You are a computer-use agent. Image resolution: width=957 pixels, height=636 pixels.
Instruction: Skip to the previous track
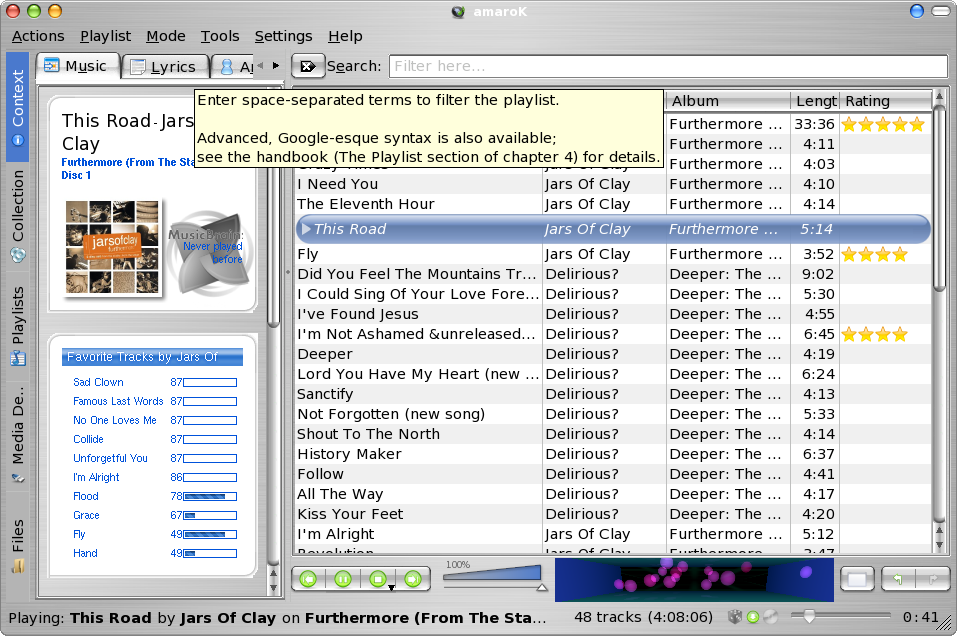309,579
